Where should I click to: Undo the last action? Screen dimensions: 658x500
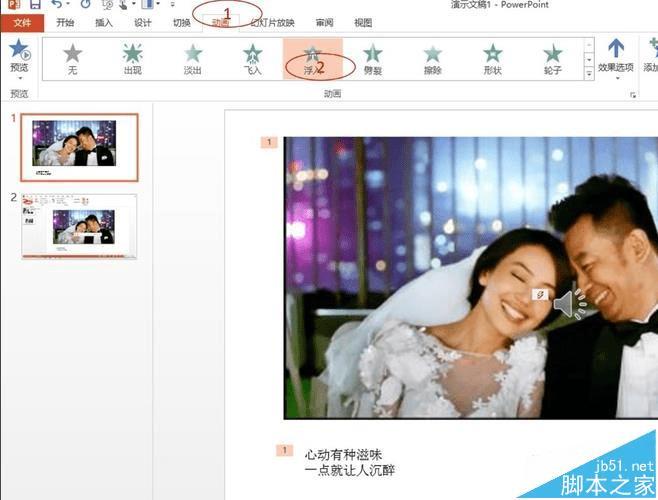click(x=56, y=4)
